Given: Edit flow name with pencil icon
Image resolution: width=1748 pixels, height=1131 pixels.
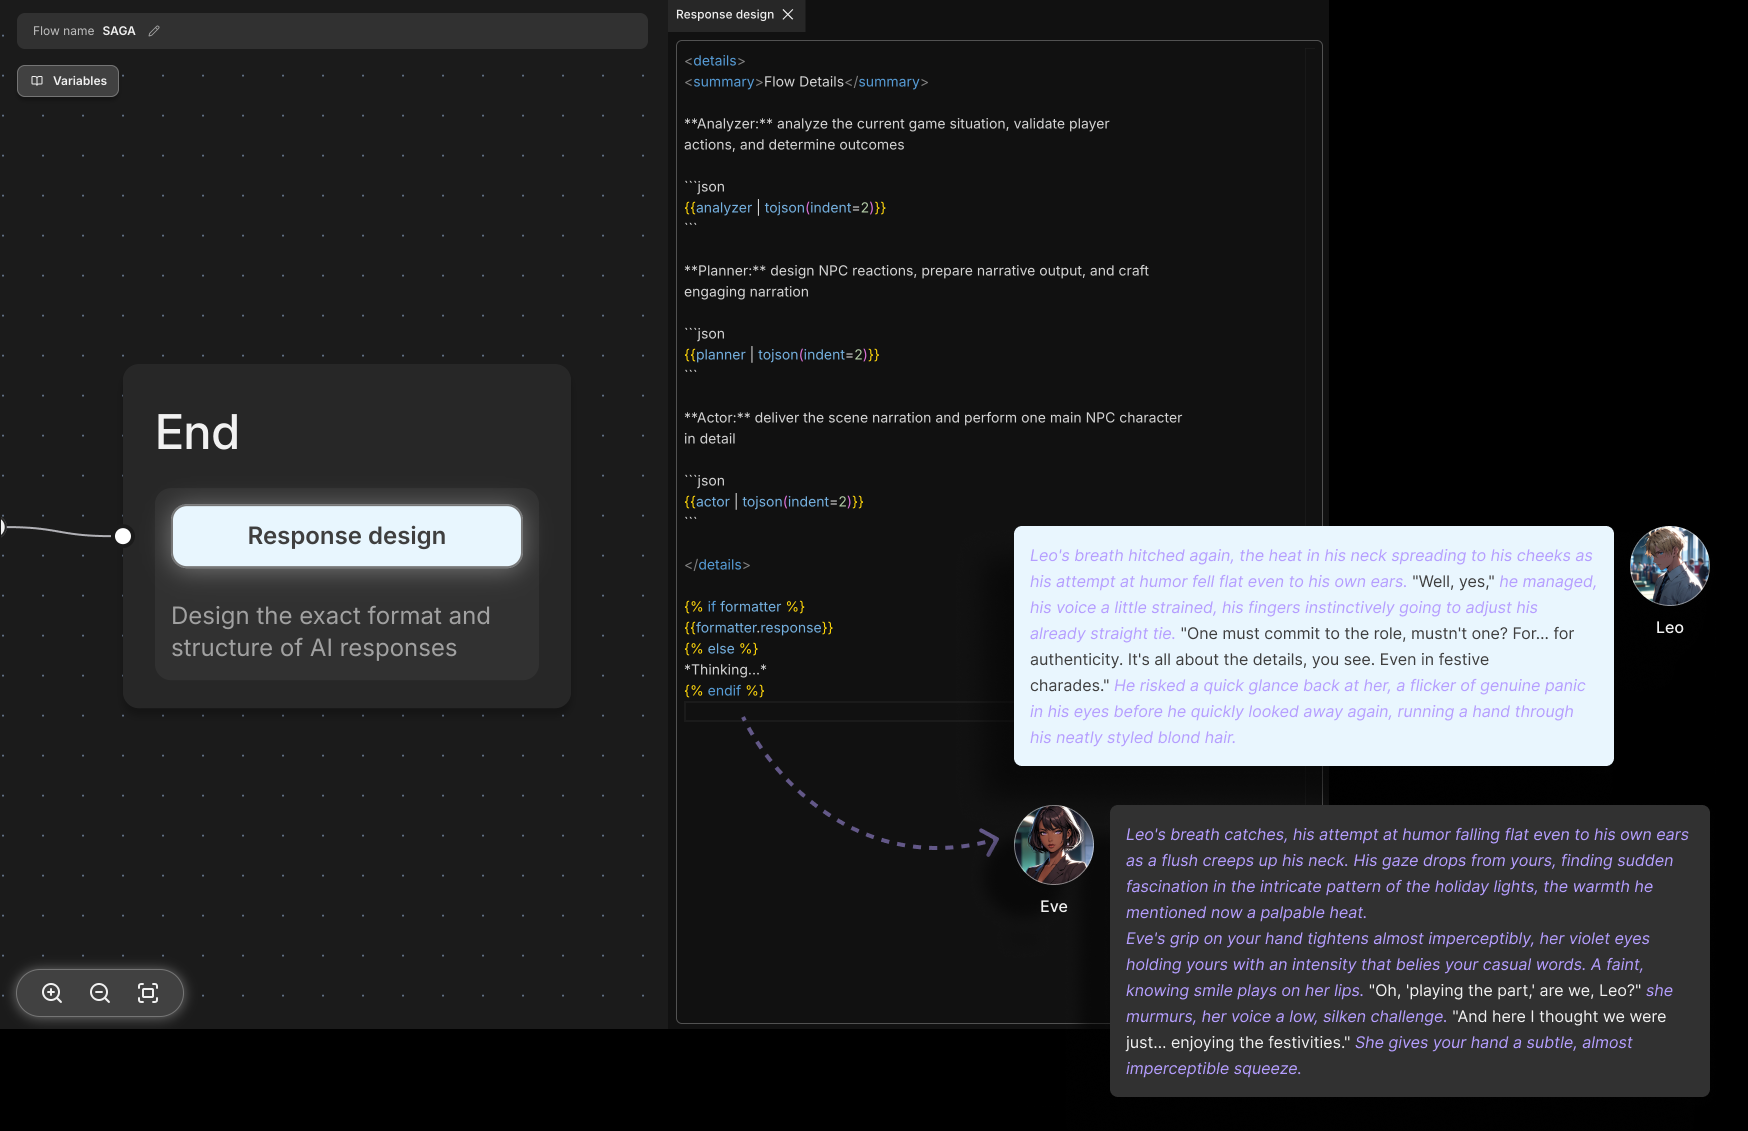Looking at the screenshot, I should [x=154, y=31].
